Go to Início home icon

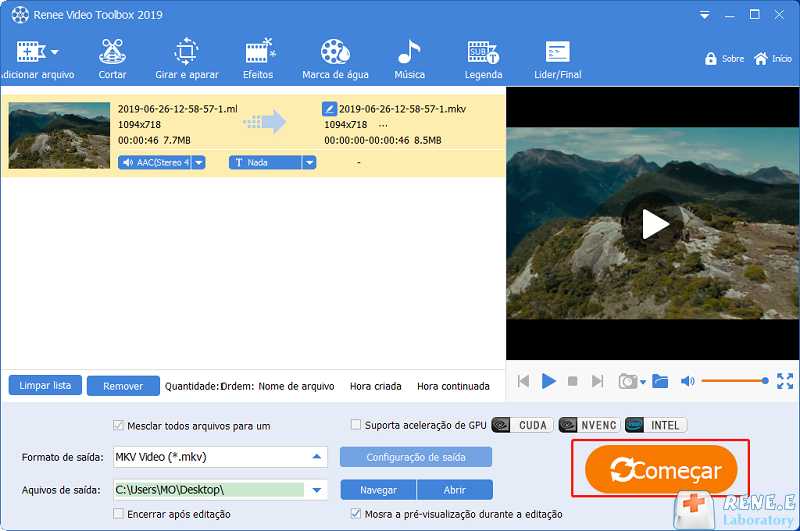[x=761, y=59]
